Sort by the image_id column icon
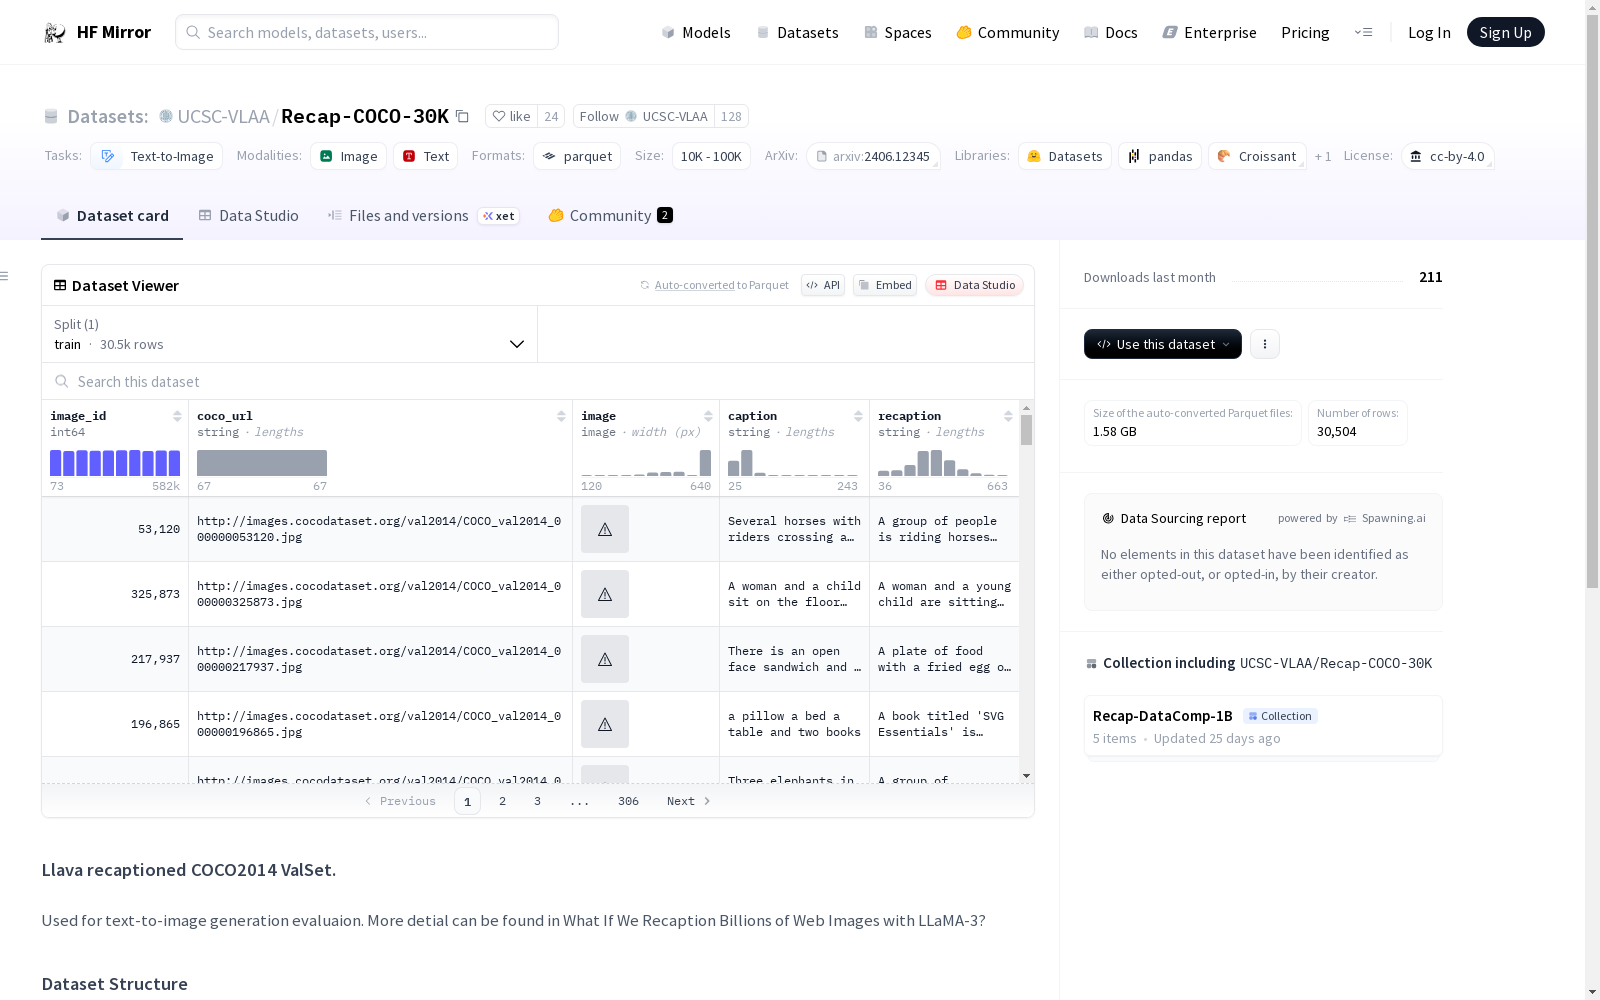The image size is (1600, 1000). click(177, 416)
